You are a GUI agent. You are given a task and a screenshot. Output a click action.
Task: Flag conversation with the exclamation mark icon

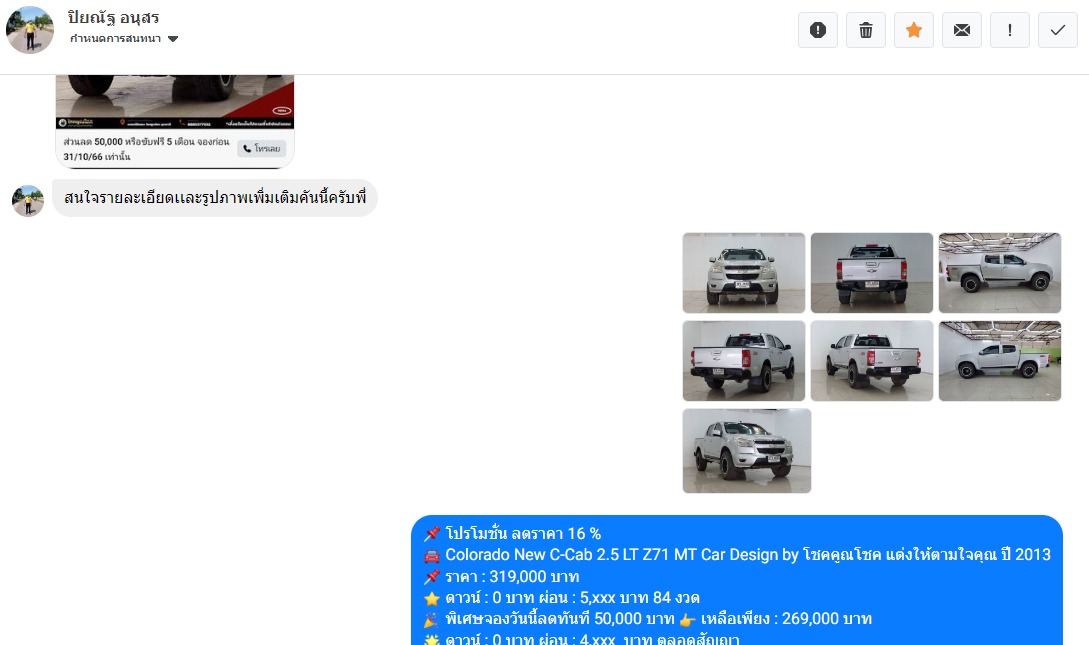tap(1009, 30)
